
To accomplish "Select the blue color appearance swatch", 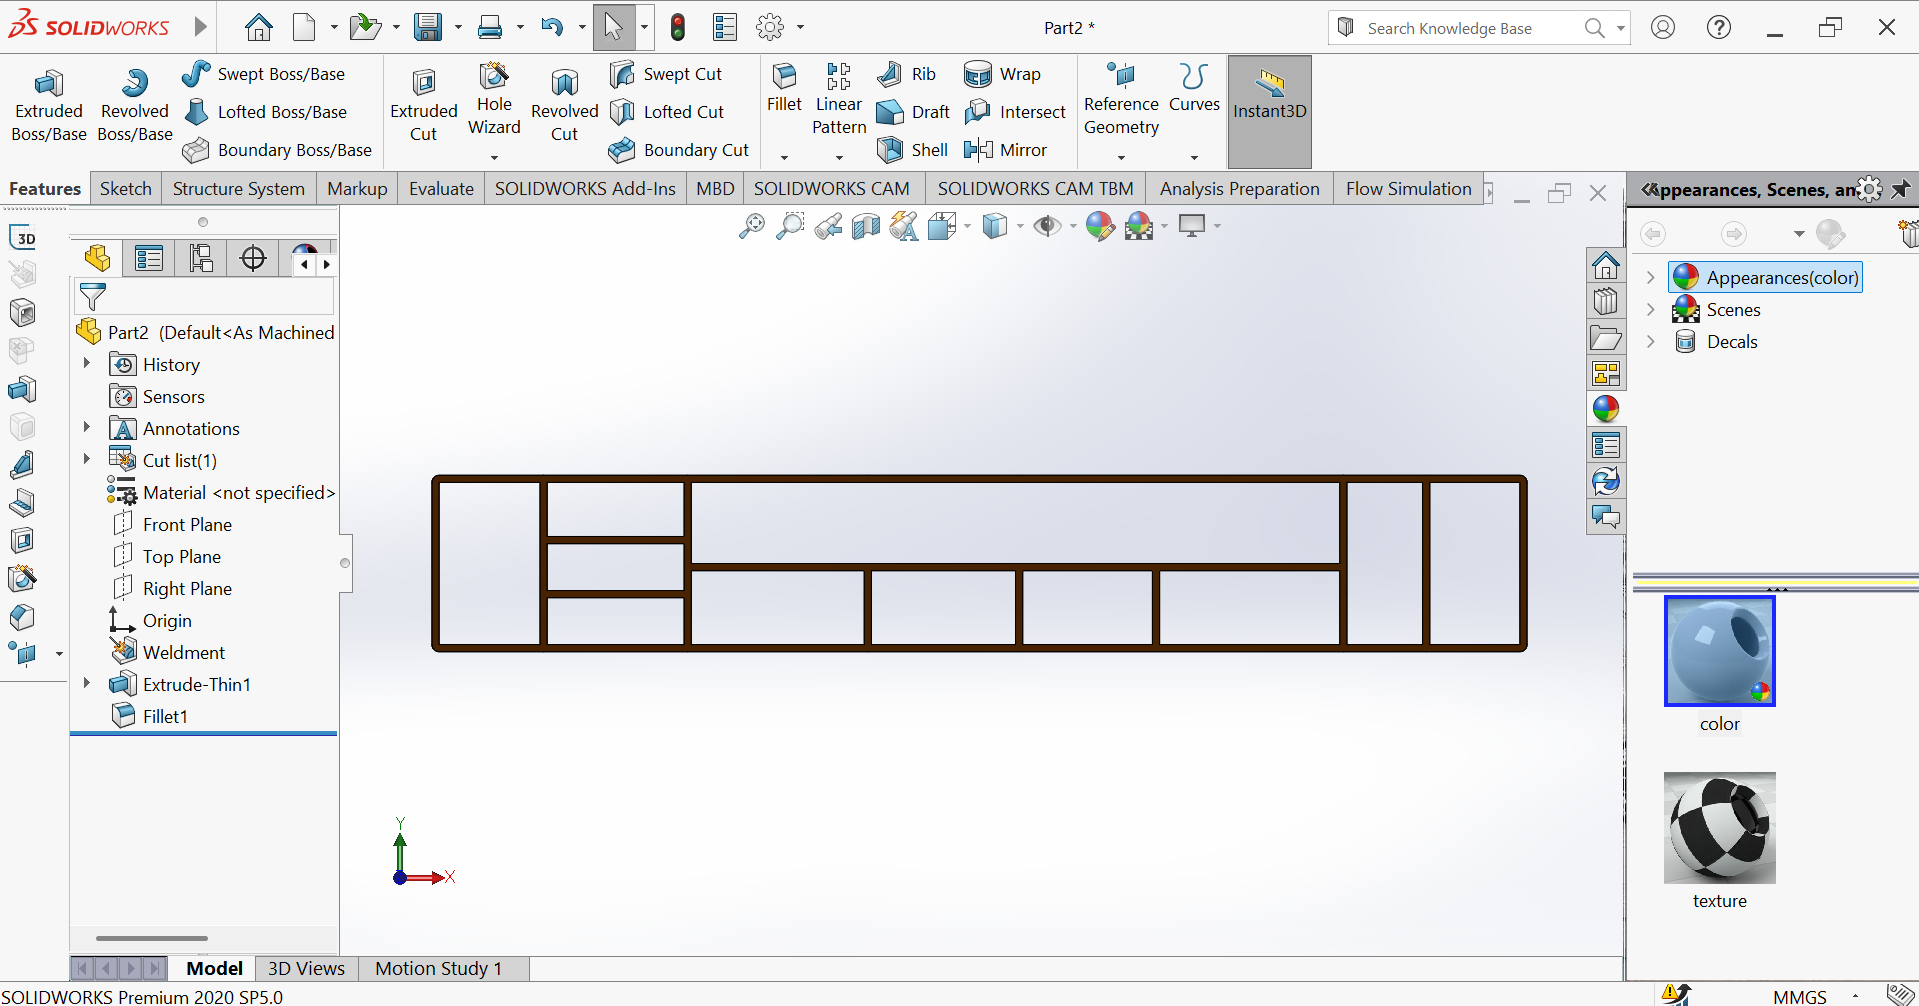I will point(1719,651).
